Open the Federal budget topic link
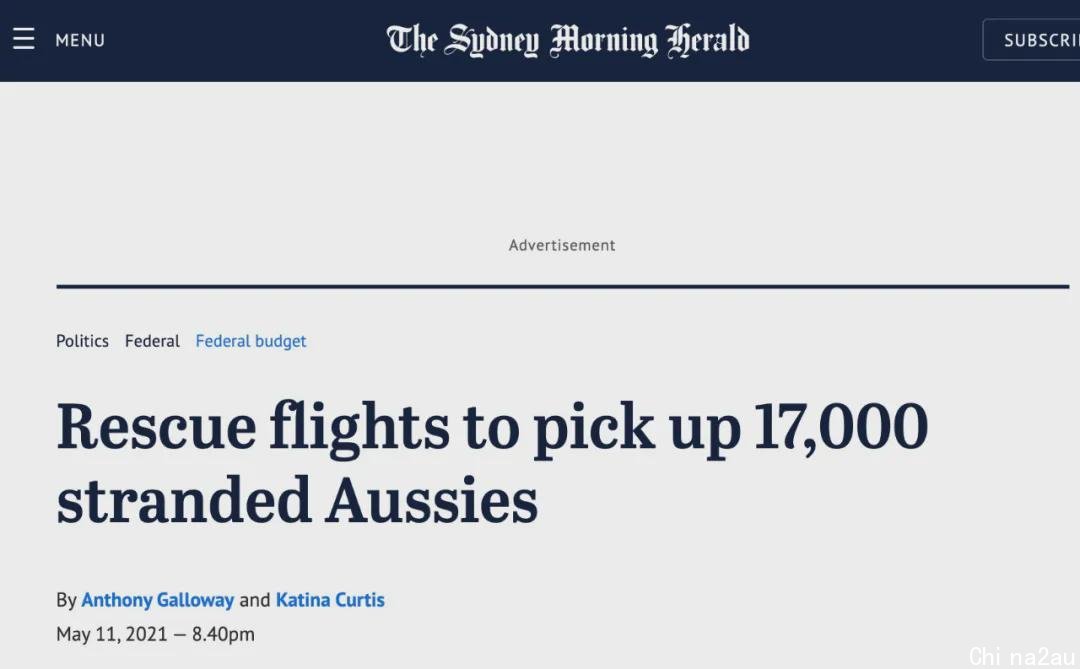The width and height of the screenshot is (1080, 669). click(251, 342)
